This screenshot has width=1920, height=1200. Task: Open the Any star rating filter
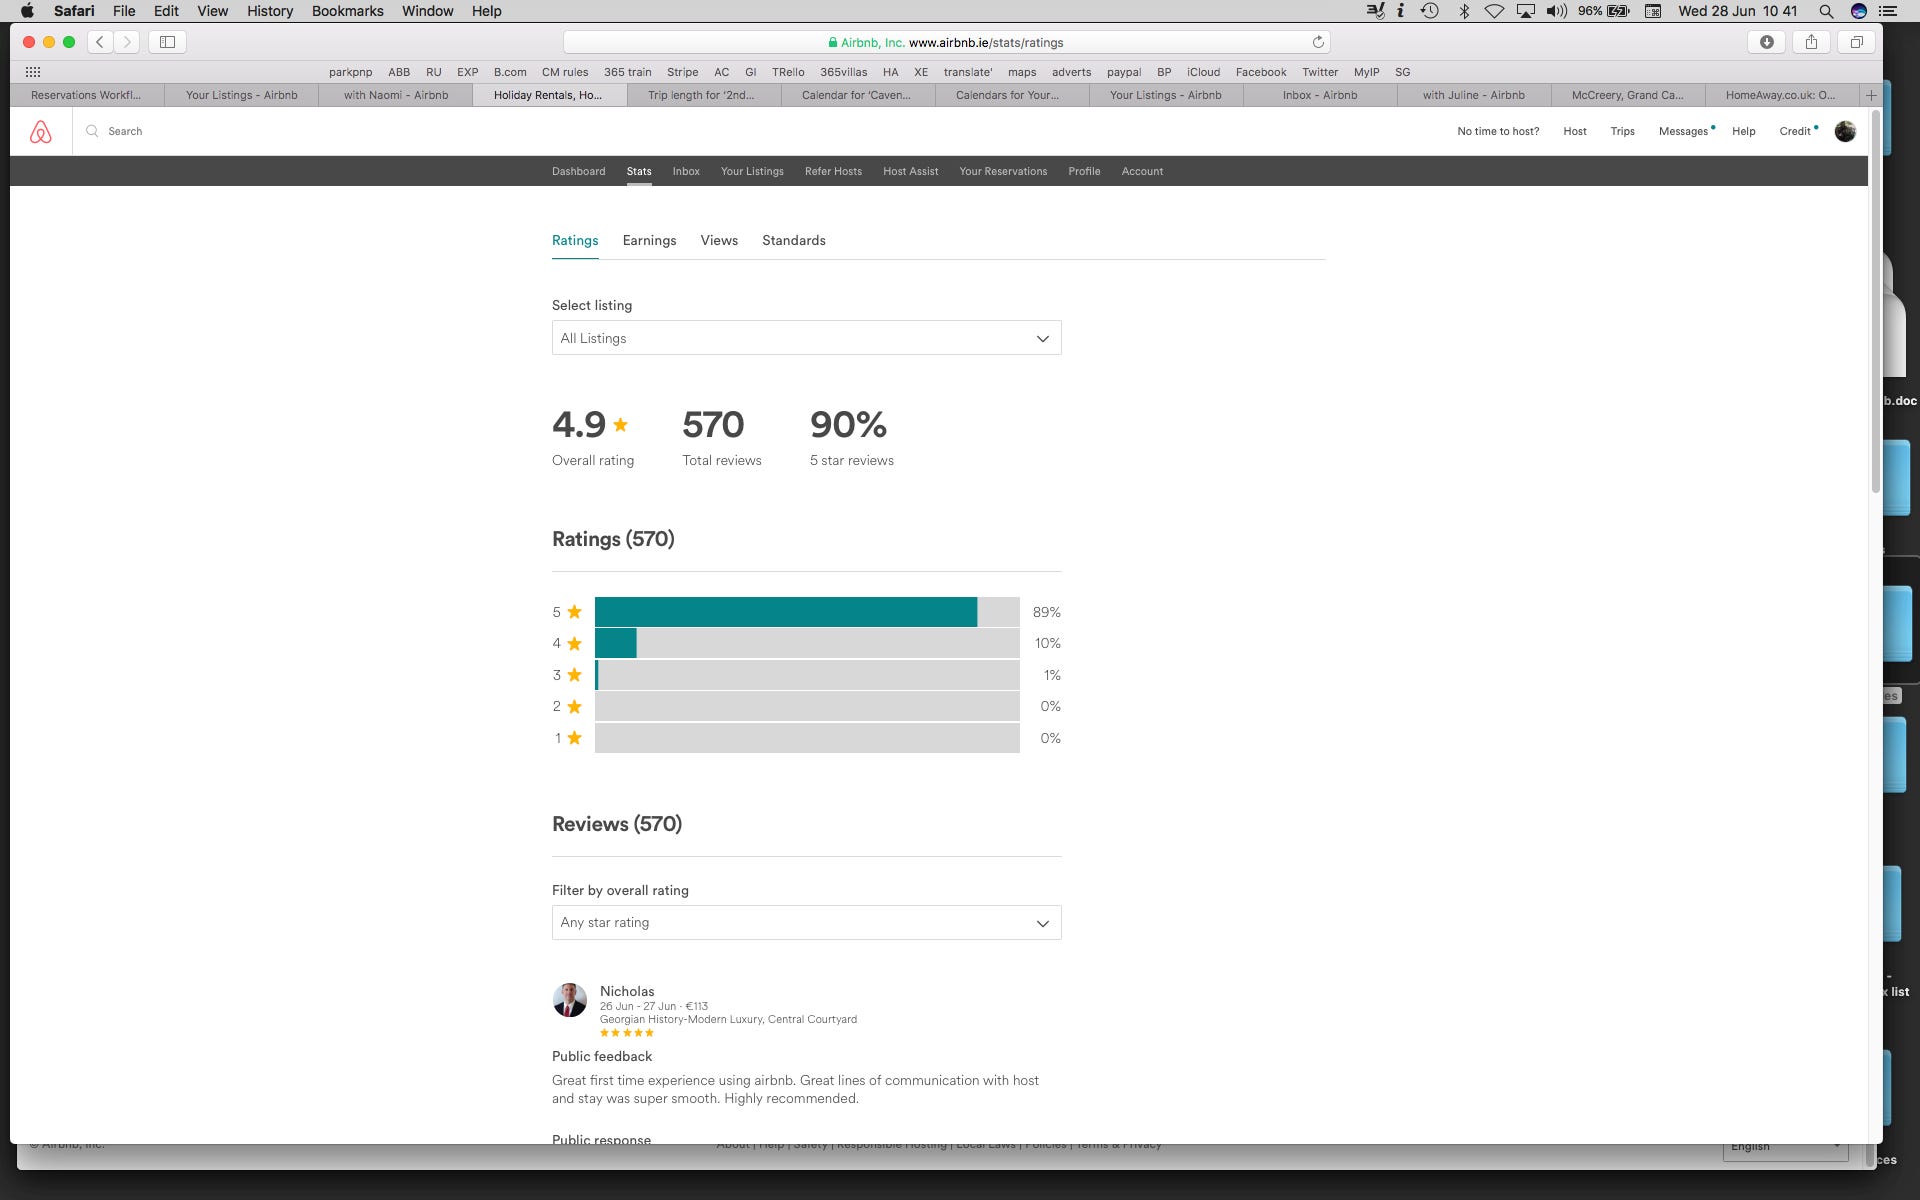coord(806,922)
